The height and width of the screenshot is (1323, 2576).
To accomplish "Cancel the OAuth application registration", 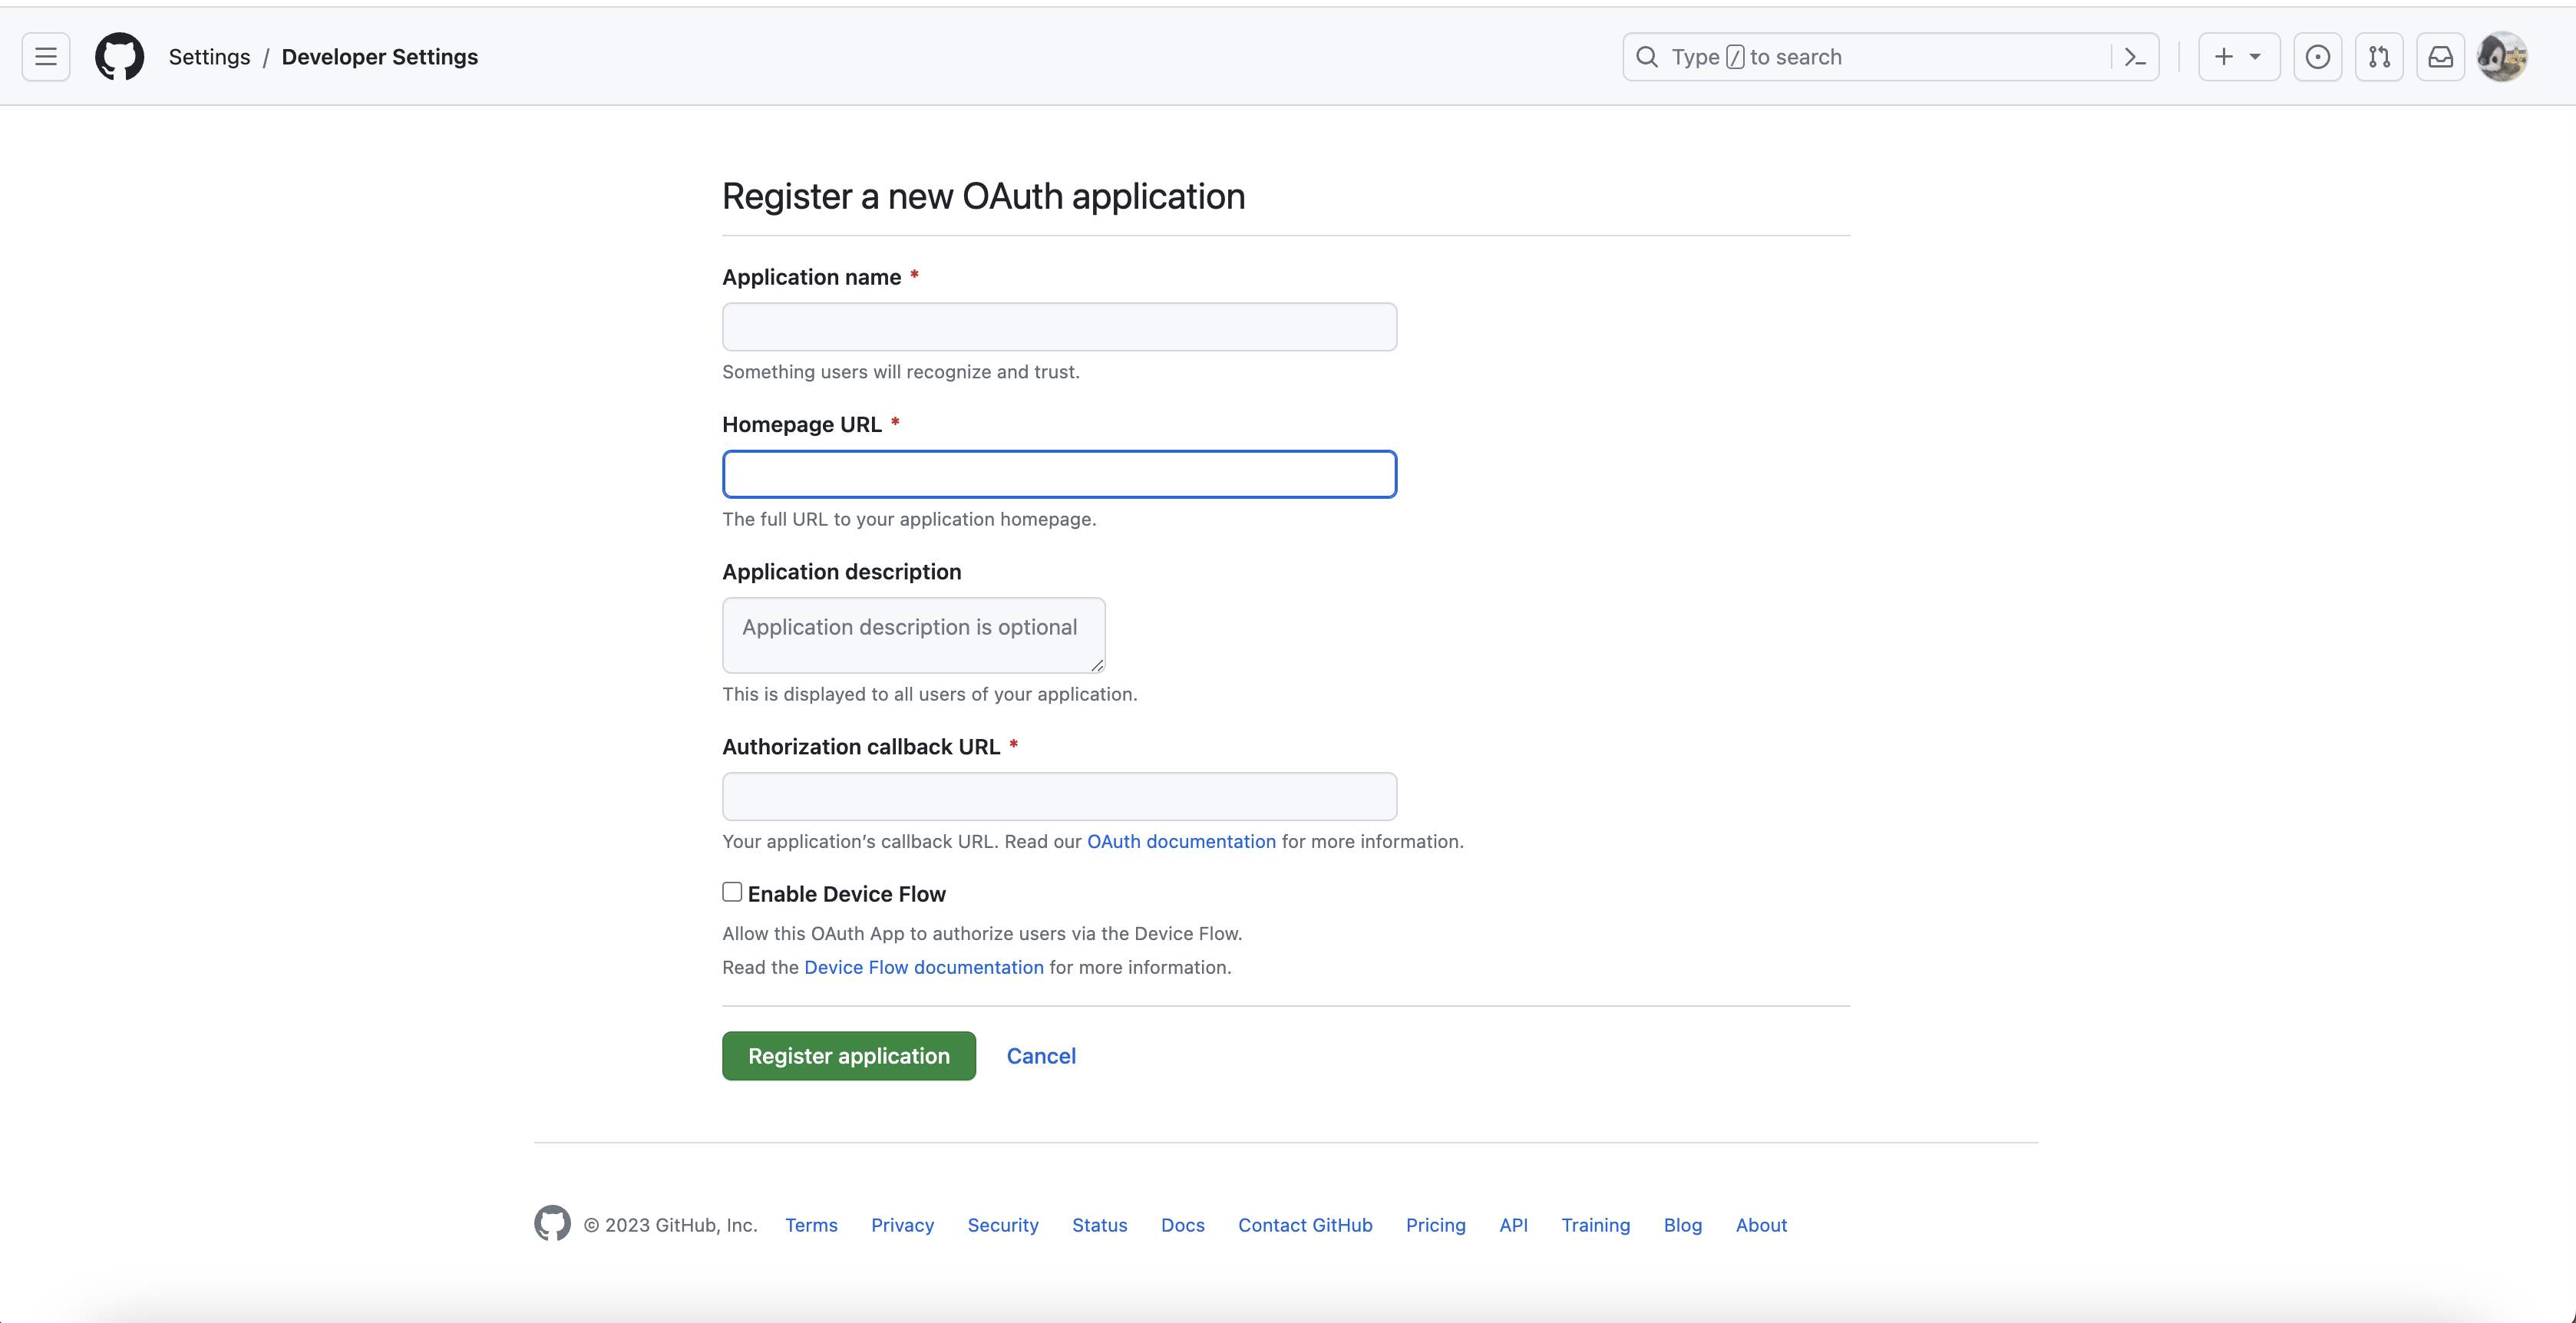I will point(1040,1056).
